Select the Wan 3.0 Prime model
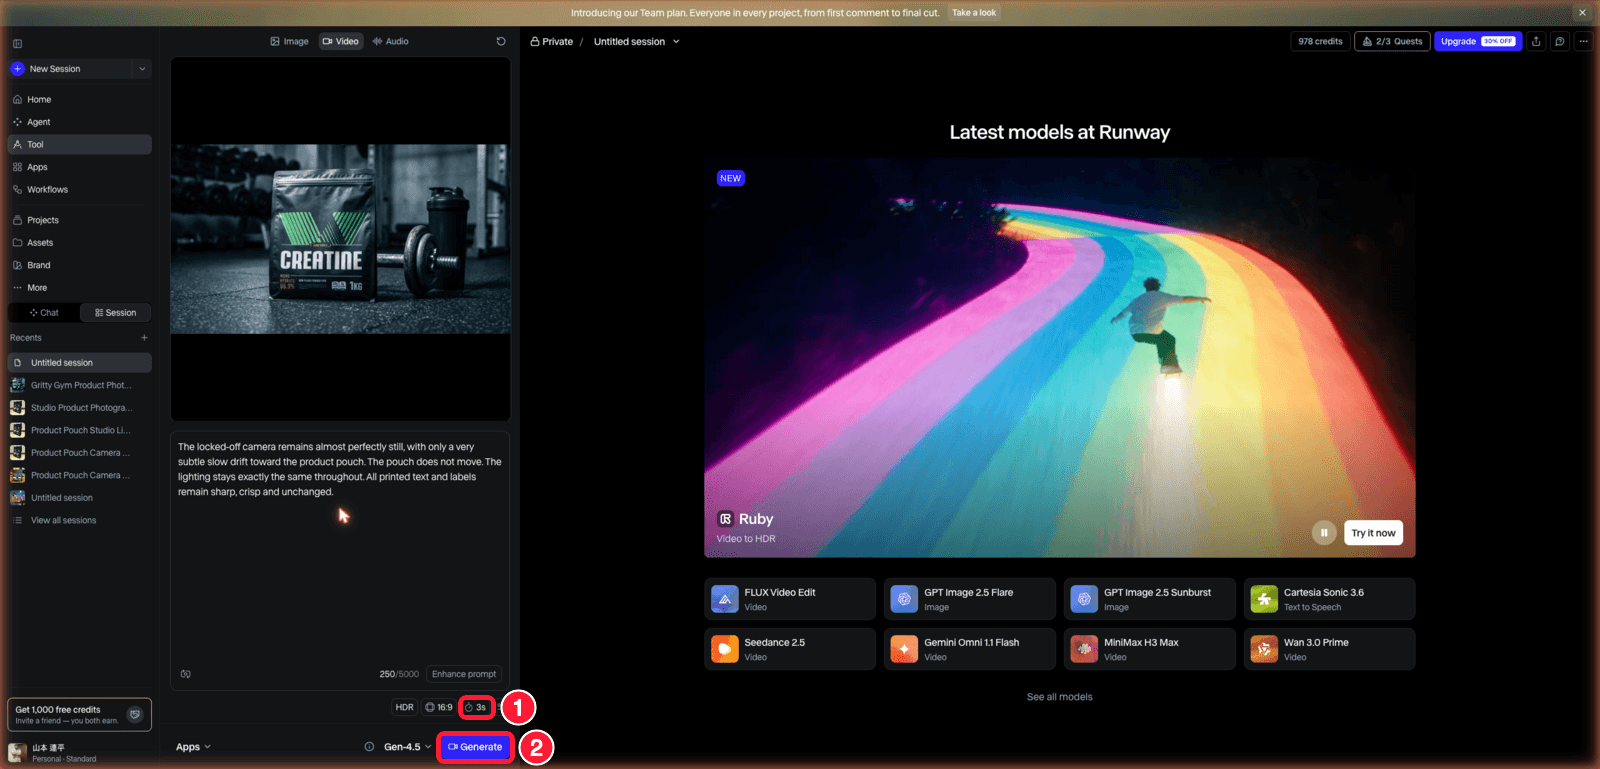 pos(1330,649)
